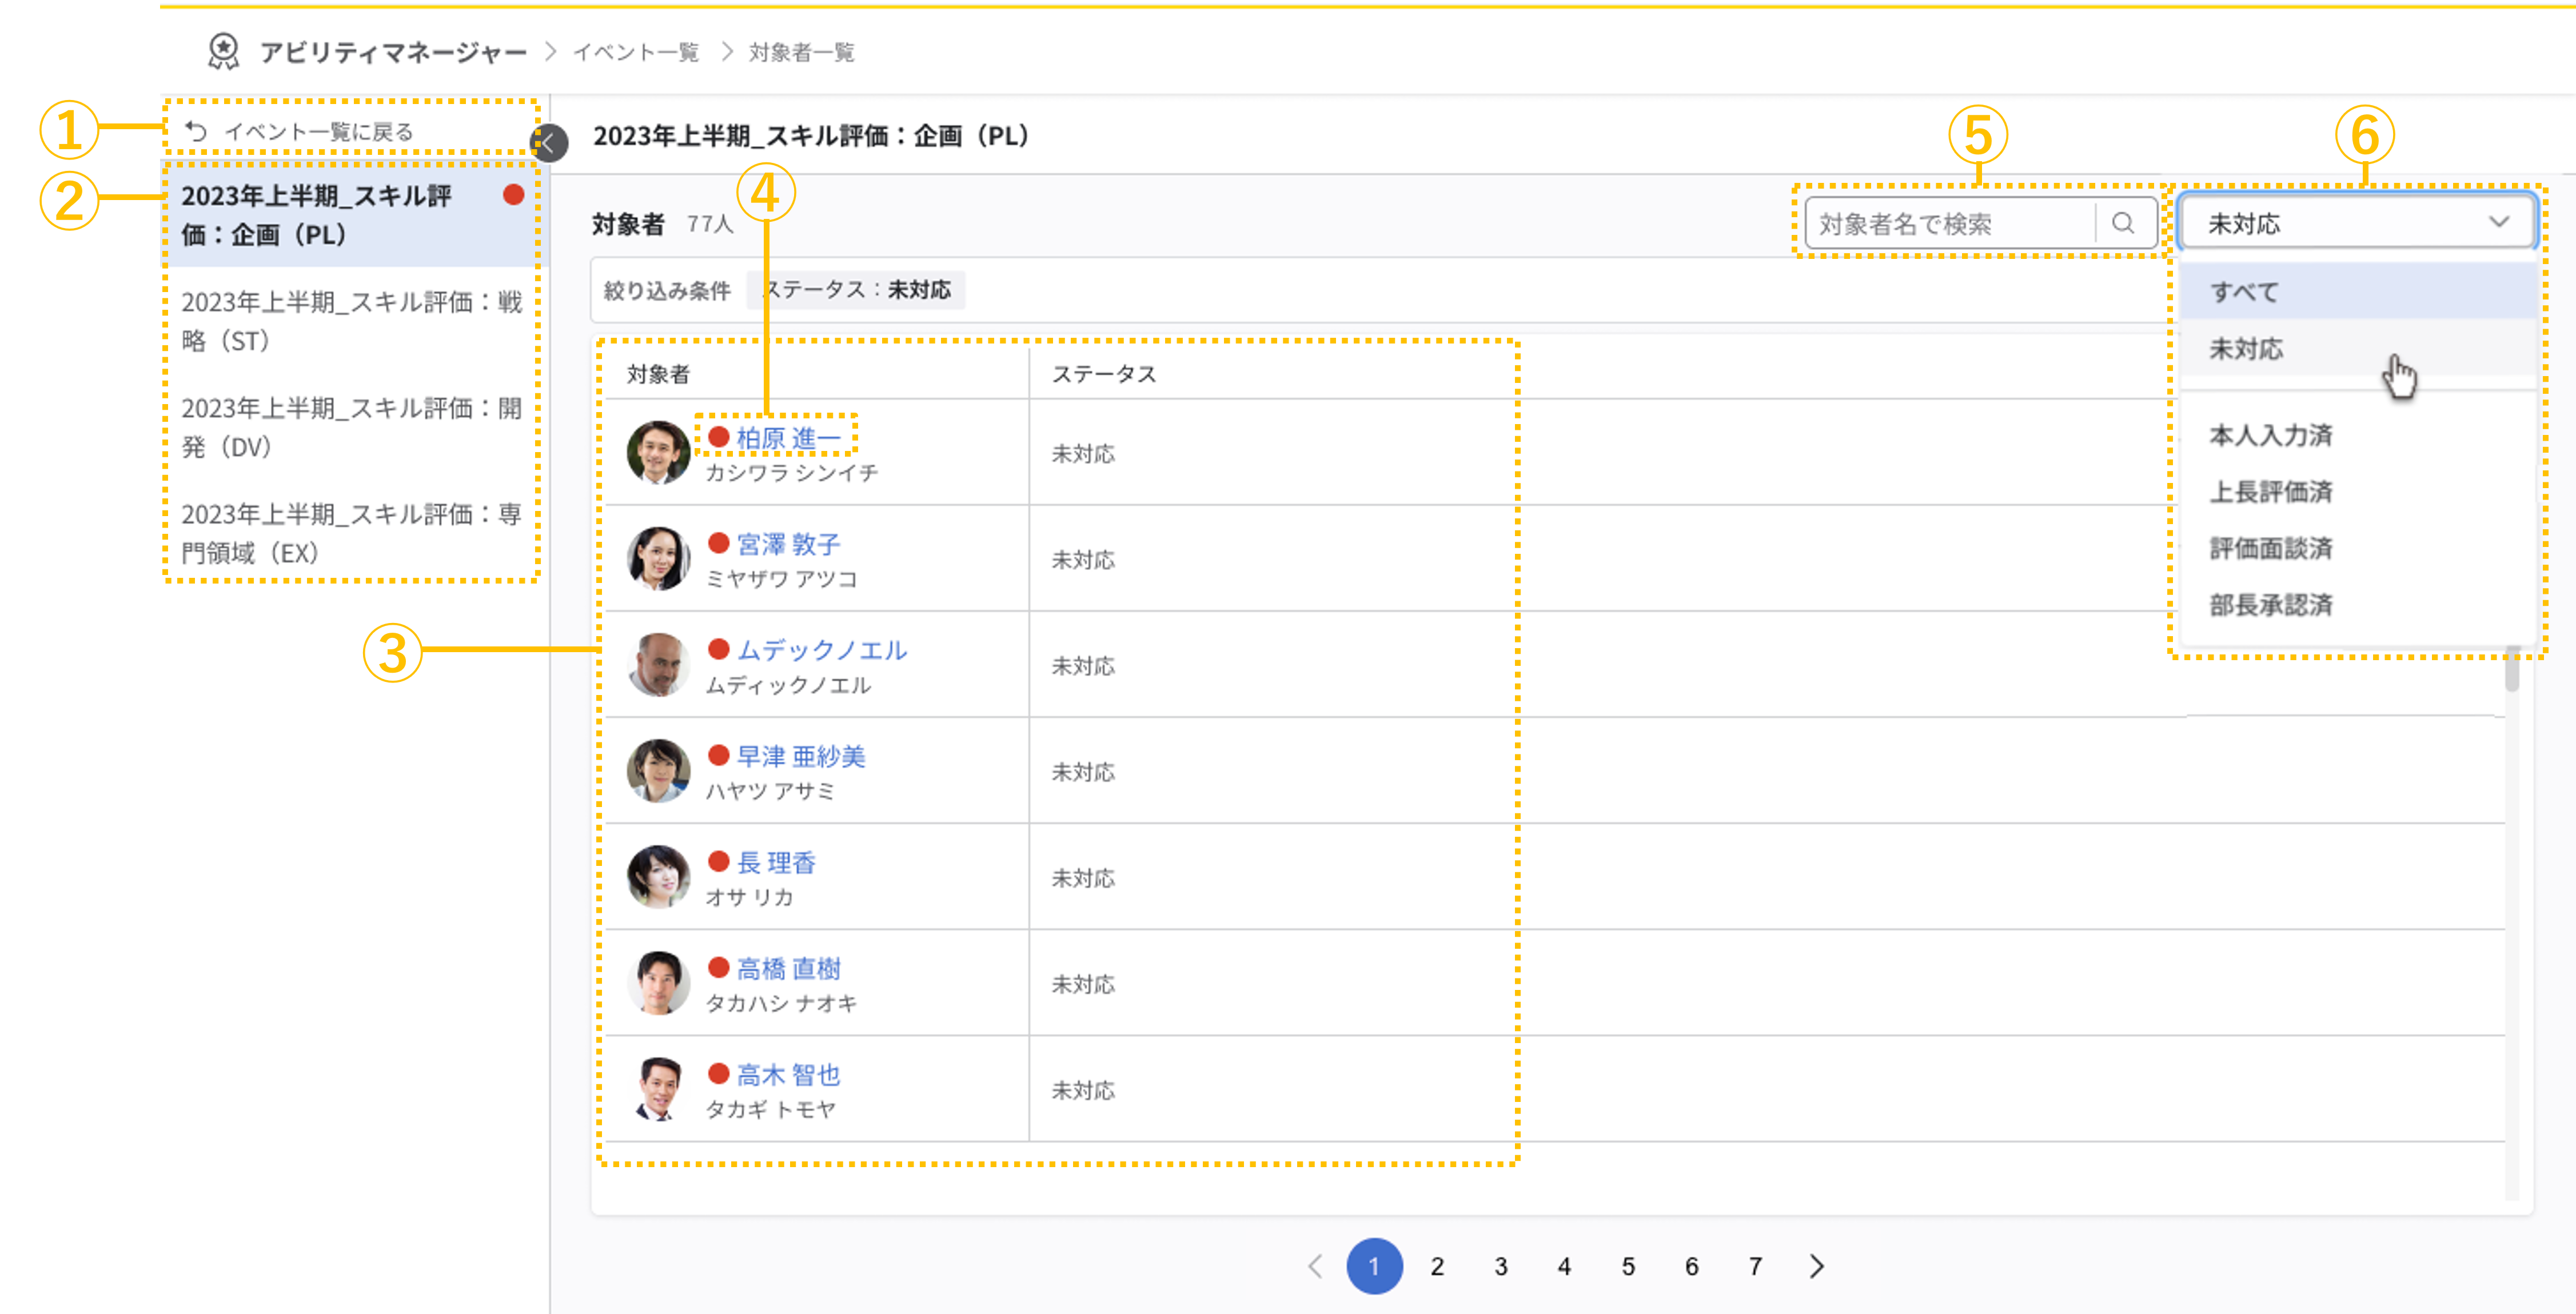Click the イベント一覧 breadcrumb link
This screenshot has height=1314, width=2576.
click(636, 52)
